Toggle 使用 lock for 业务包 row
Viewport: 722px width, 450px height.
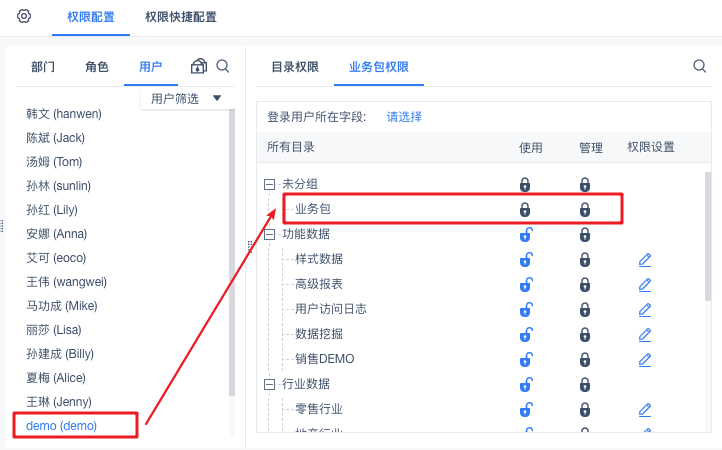[525, 209]
